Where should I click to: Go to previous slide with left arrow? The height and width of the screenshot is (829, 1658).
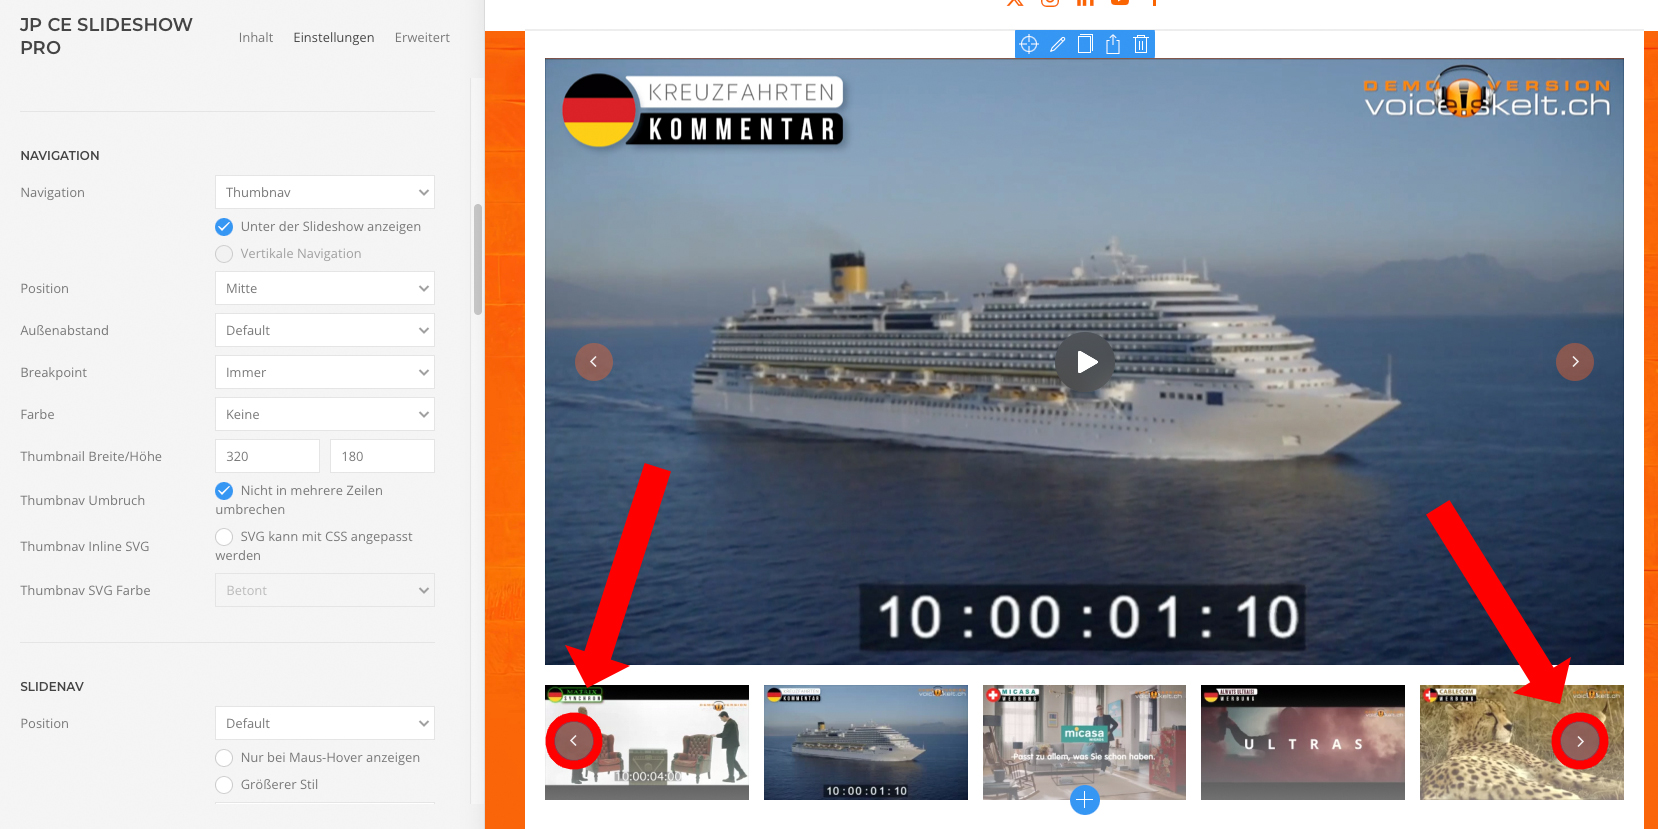point(594,362)
